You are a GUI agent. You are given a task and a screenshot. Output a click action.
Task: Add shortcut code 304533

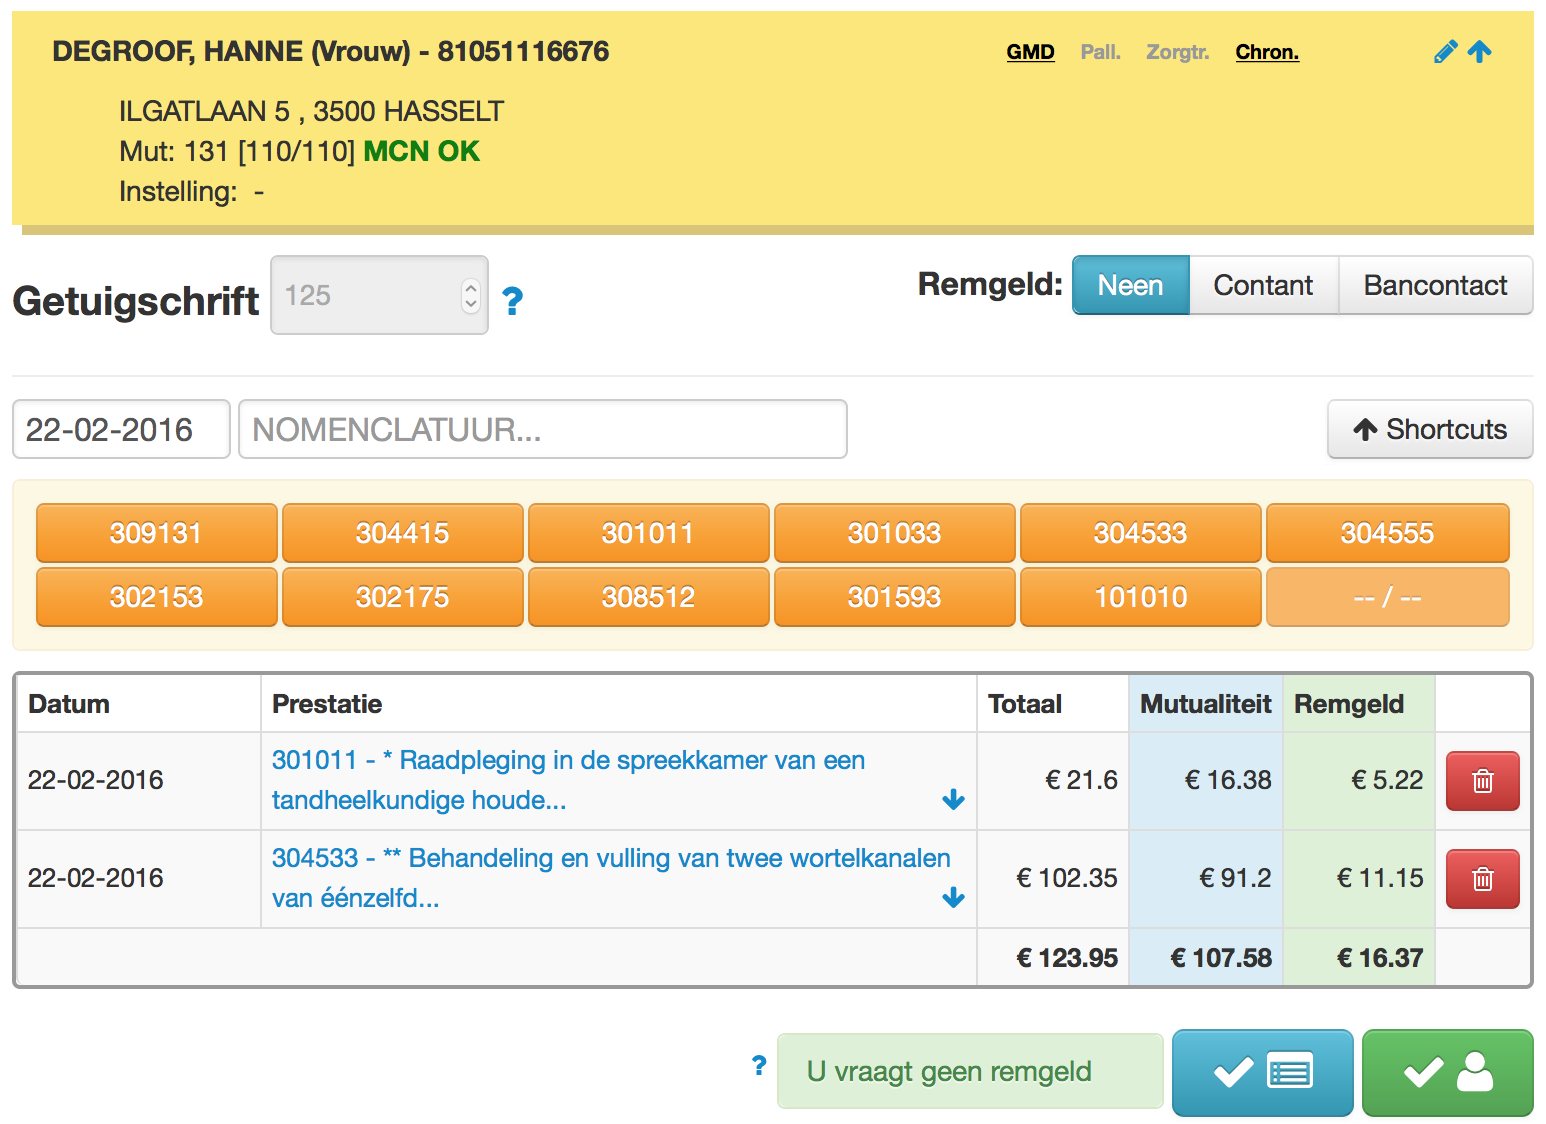(x=1141, y=533)
